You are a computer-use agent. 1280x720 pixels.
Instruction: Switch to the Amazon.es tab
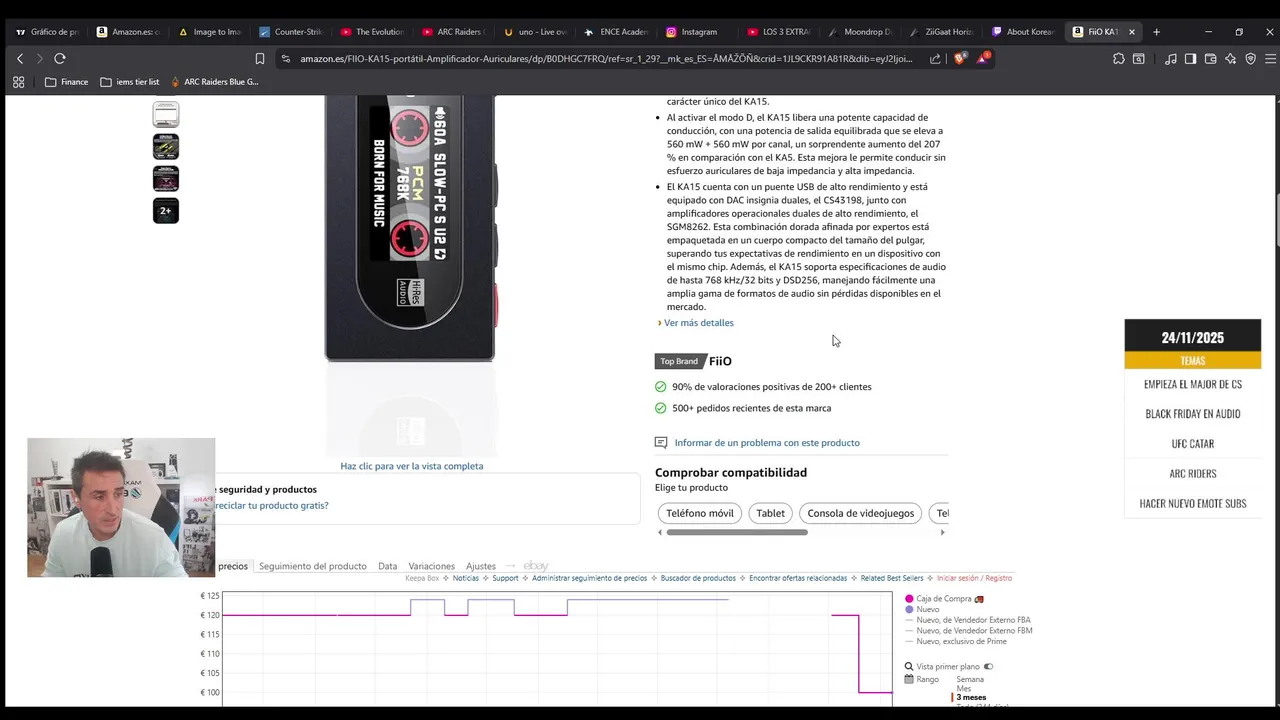pyautogui.click(x=127, y=32)
